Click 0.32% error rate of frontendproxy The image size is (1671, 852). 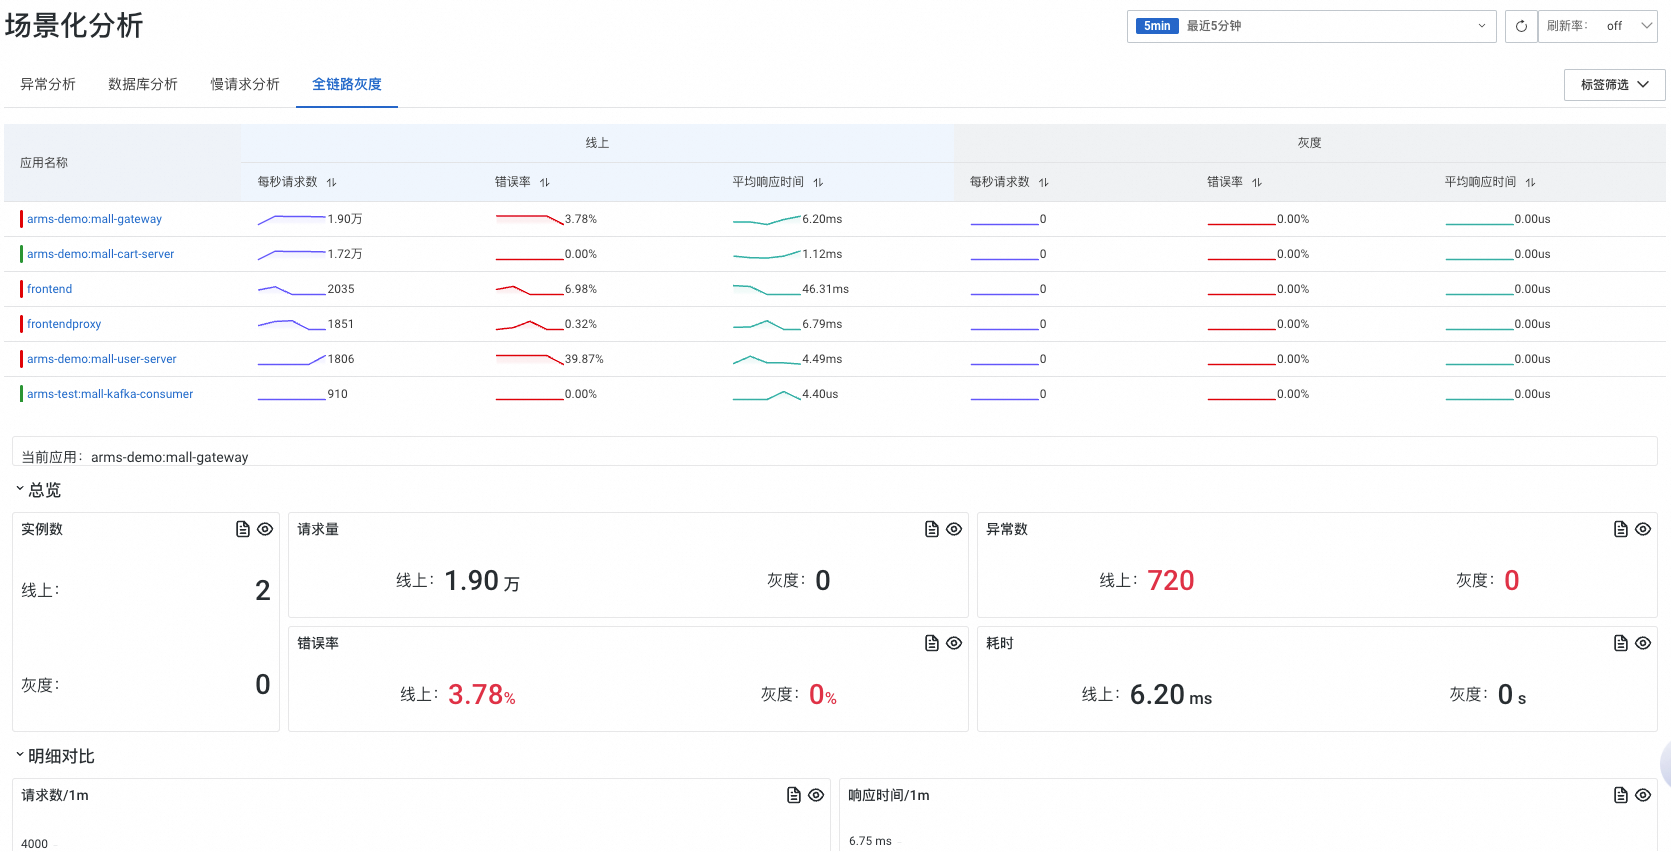(581, 324)
